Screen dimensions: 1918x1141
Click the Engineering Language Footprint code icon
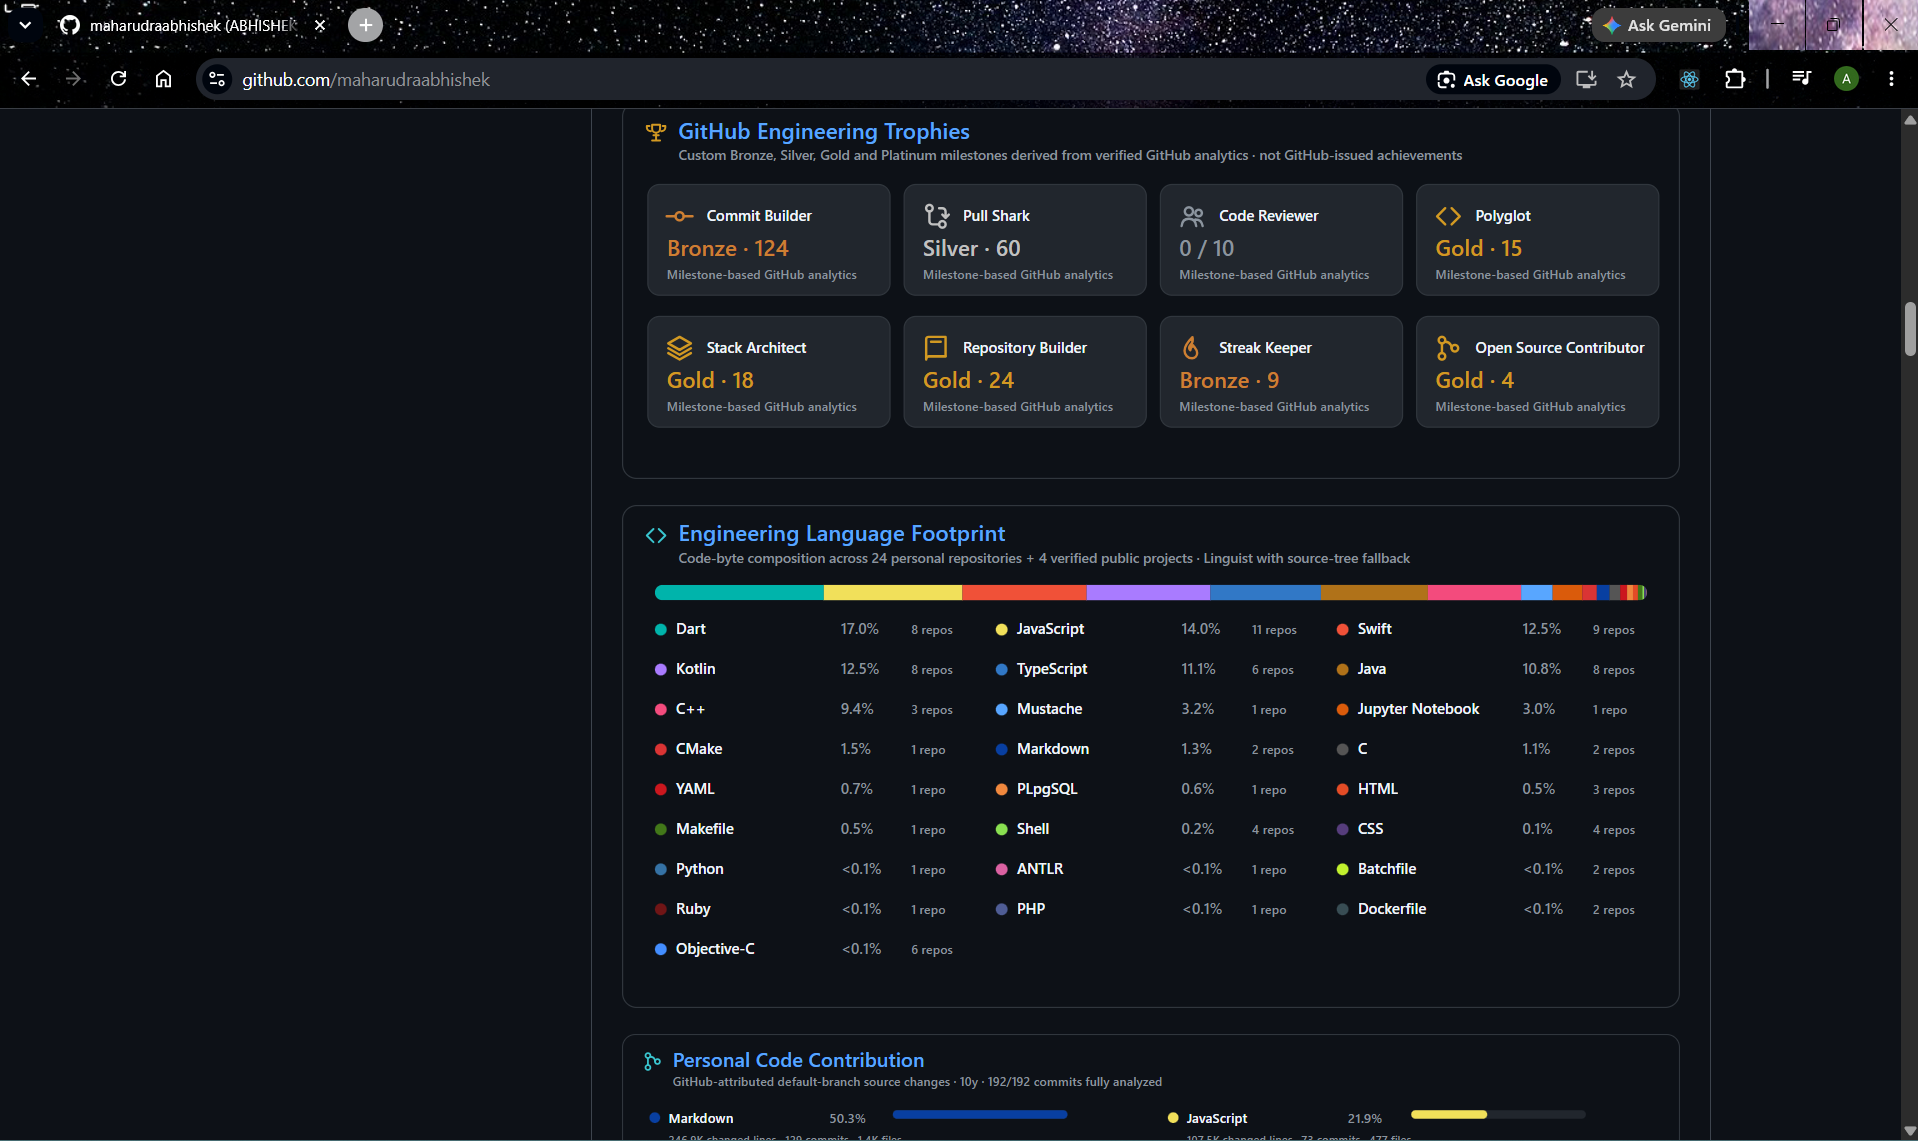[x=655, y=535]
